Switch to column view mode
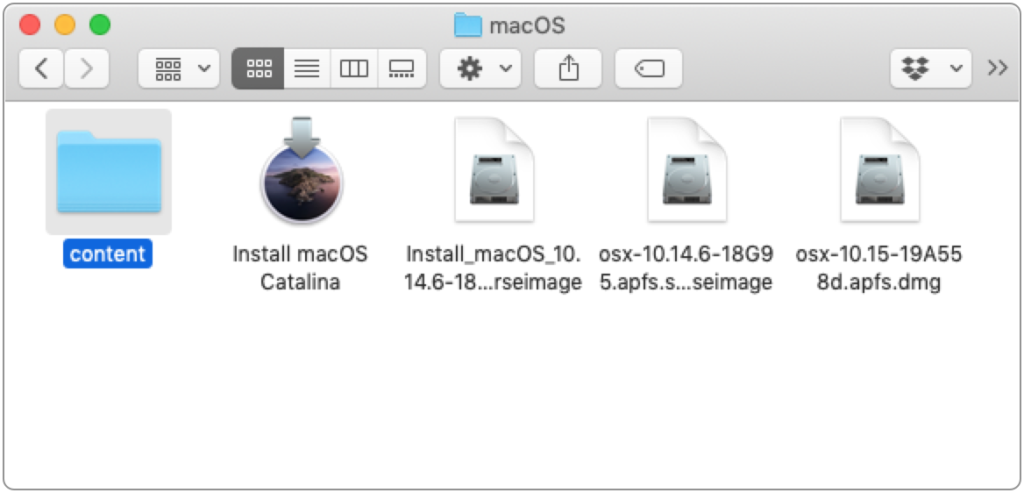The image size is (1024, 493). tap(354, 68)
